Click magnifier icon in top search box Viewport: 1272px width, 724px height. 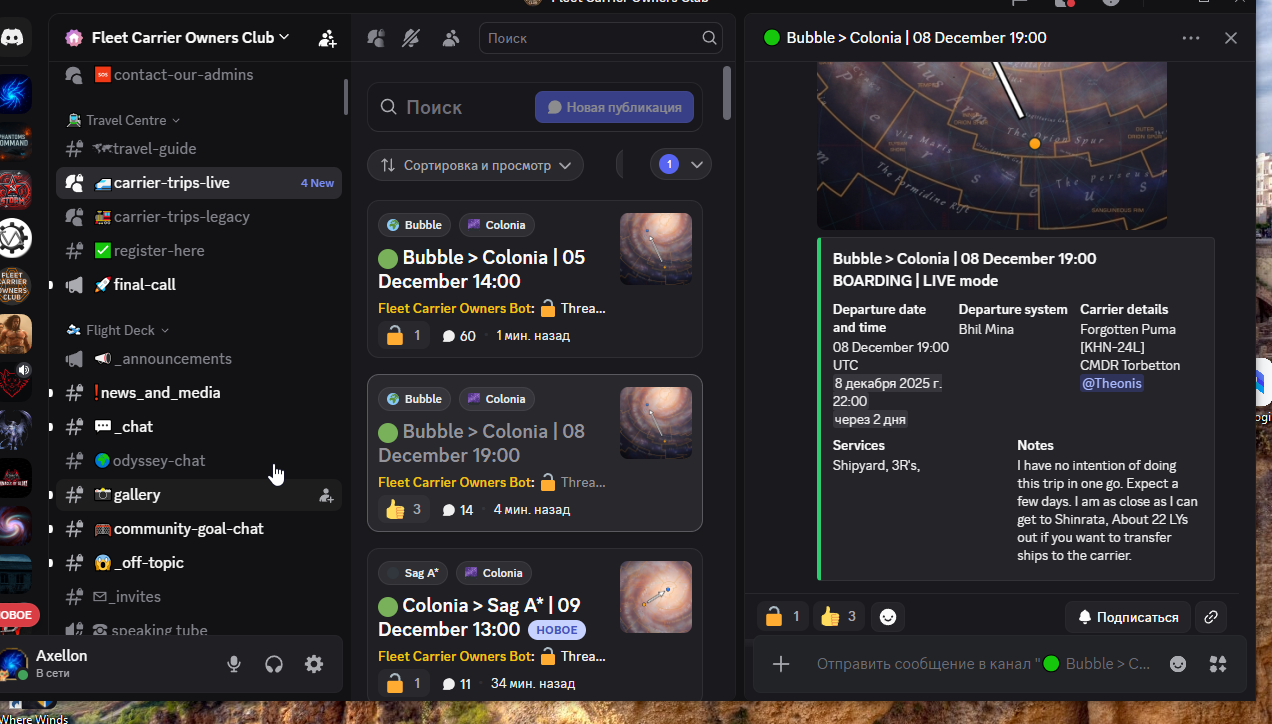click(709, 38)
